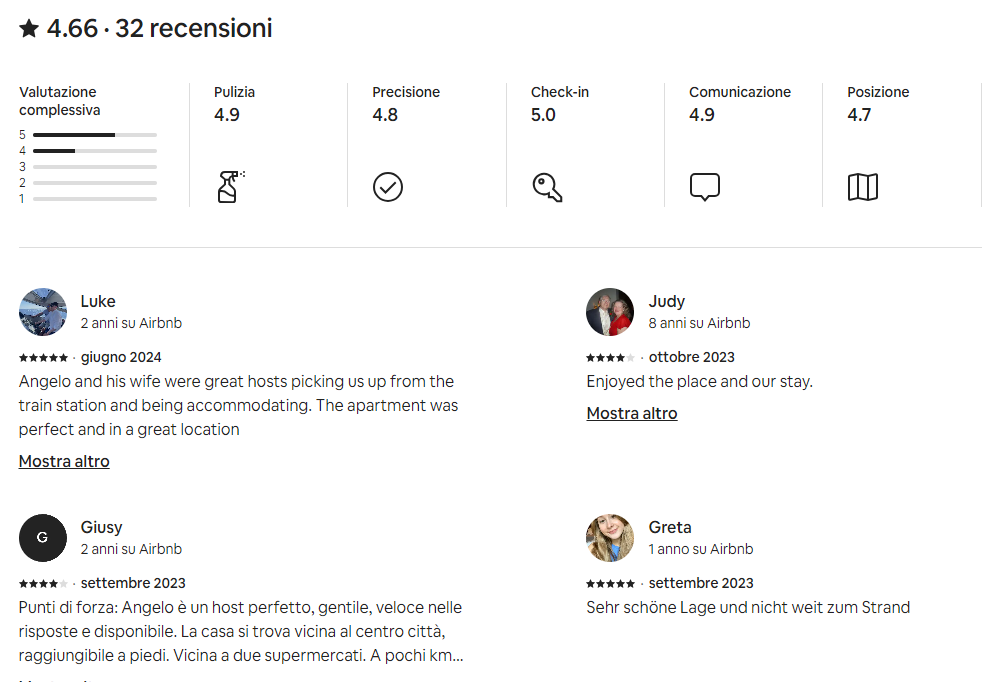The image size is (982, 682).
Task: Click the 5-star rating distribution bar
Action: click(95, 135)
